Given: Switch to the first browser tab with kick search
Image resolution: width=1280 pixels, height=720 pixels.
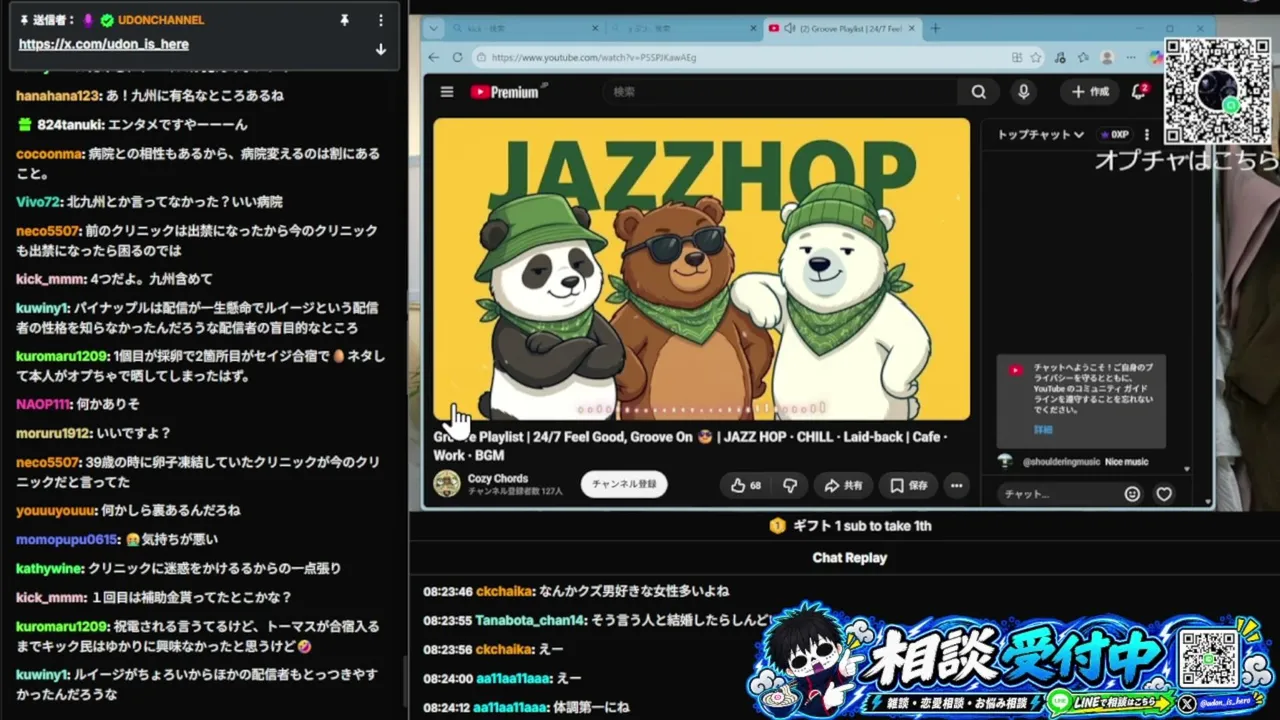Looking at the screenshot, I should click(523, 29).
